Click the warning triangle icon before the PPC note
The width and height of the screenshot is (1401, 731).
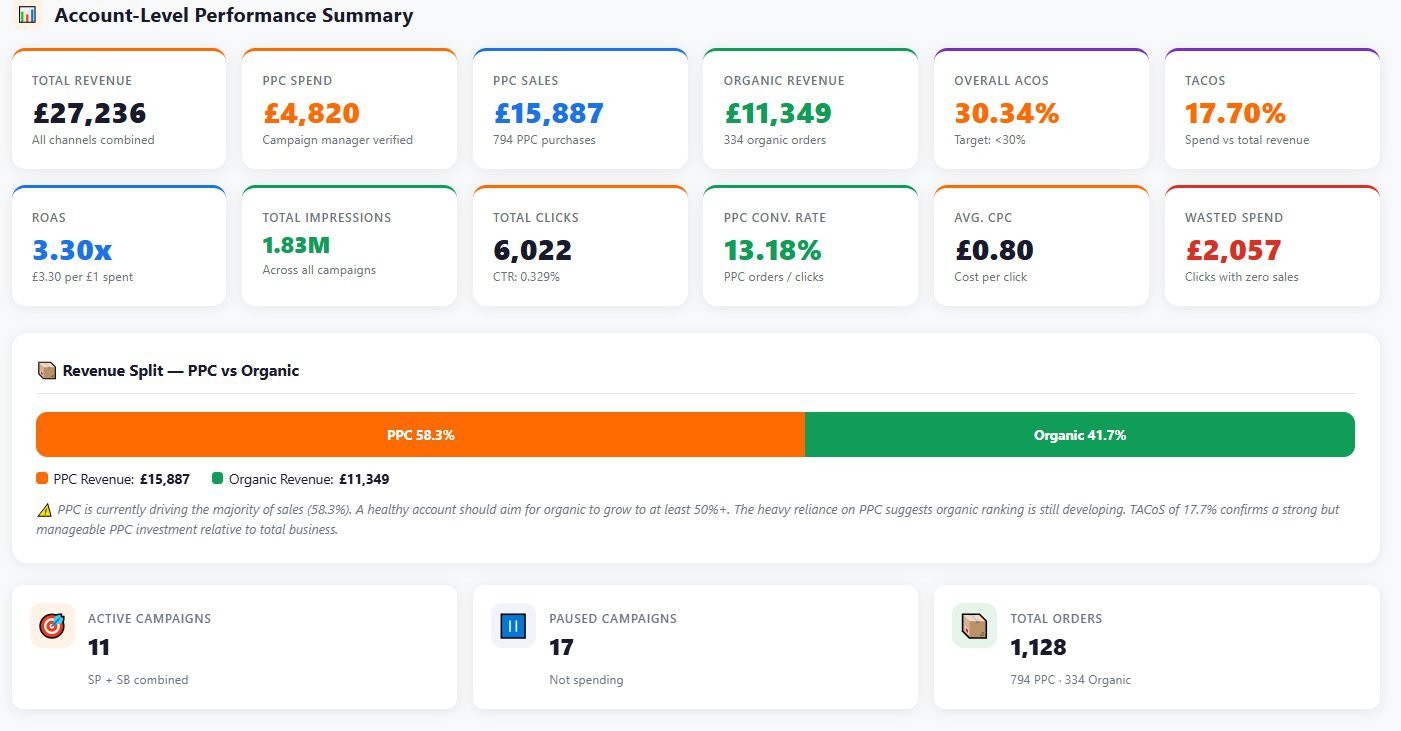(x=44, y=510)
